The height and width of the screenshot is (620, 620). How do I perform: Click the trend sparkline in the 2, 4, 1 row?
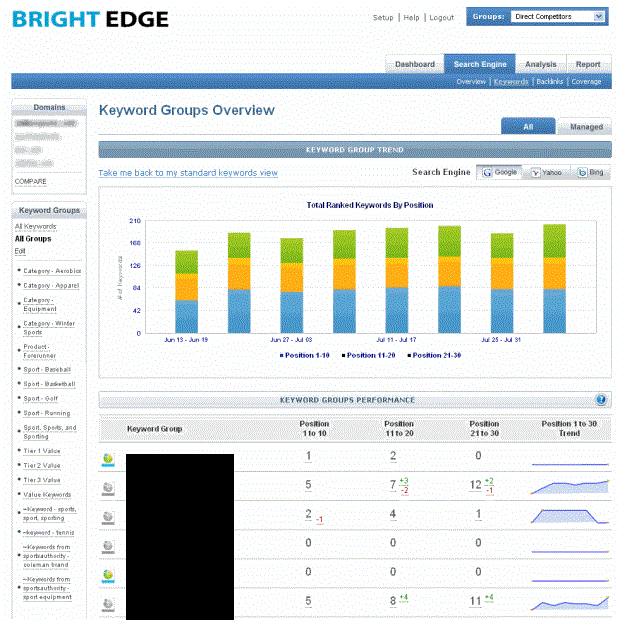click(569, 516)
